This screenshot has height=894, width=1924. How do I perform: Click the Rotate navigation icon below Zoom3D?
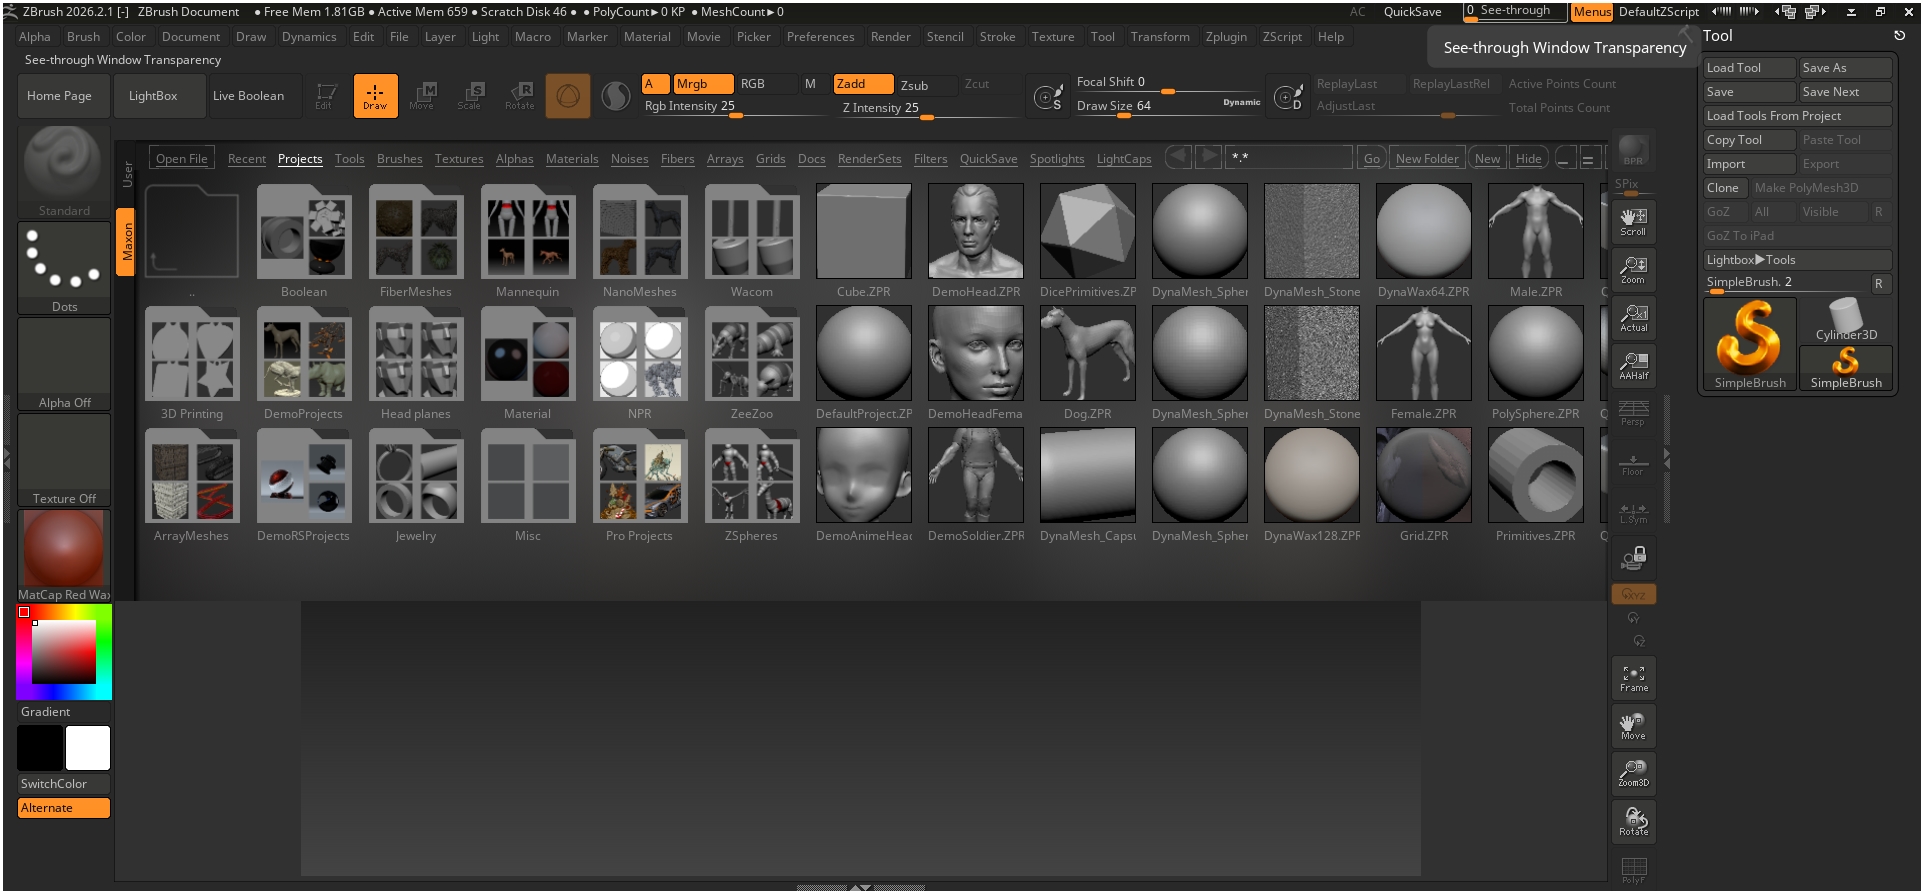pyautogui.click(x=1633, y=822)
